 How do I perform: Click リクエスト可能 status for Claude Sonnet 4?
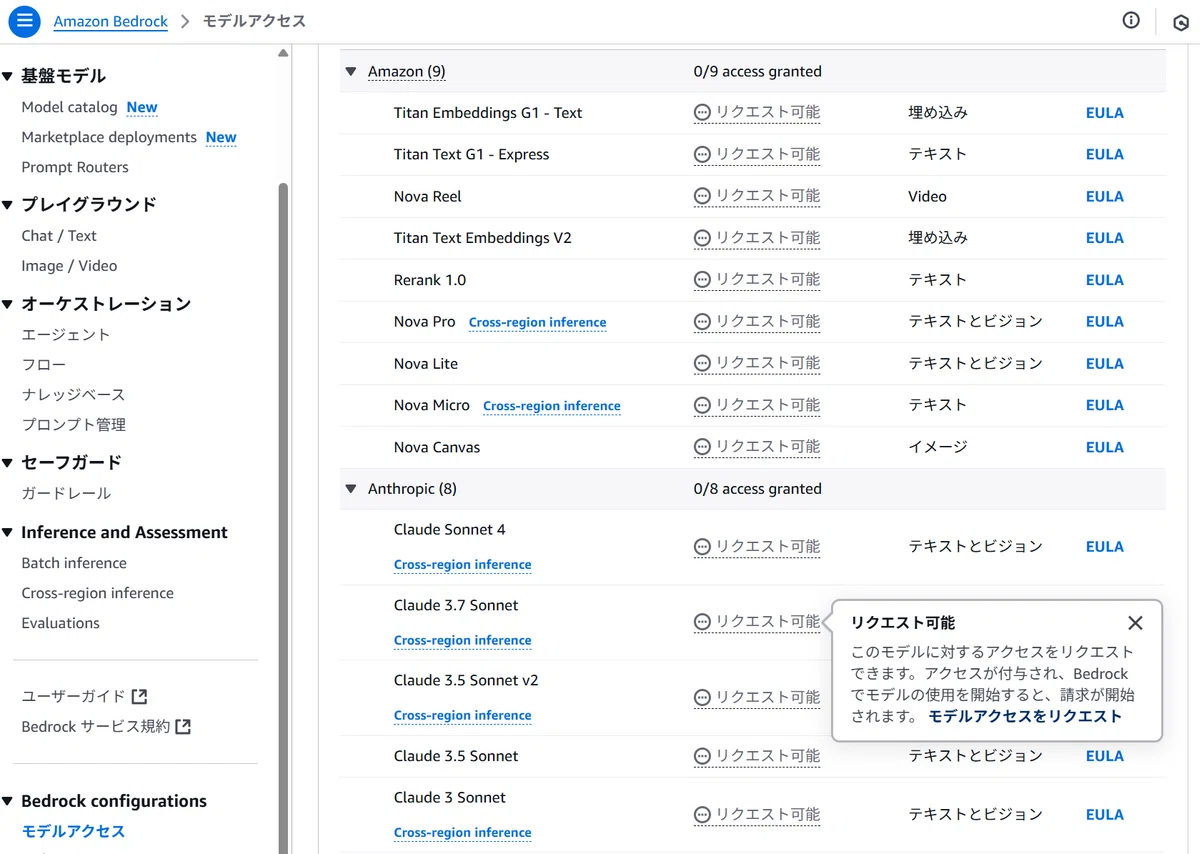757,547
